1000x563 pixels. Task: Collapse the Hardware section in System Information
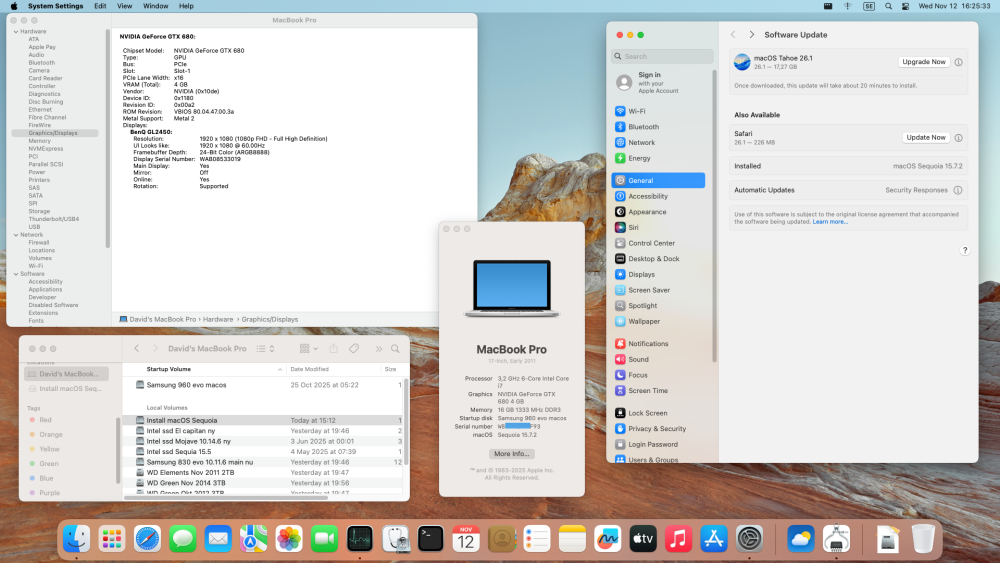(16, 31)
